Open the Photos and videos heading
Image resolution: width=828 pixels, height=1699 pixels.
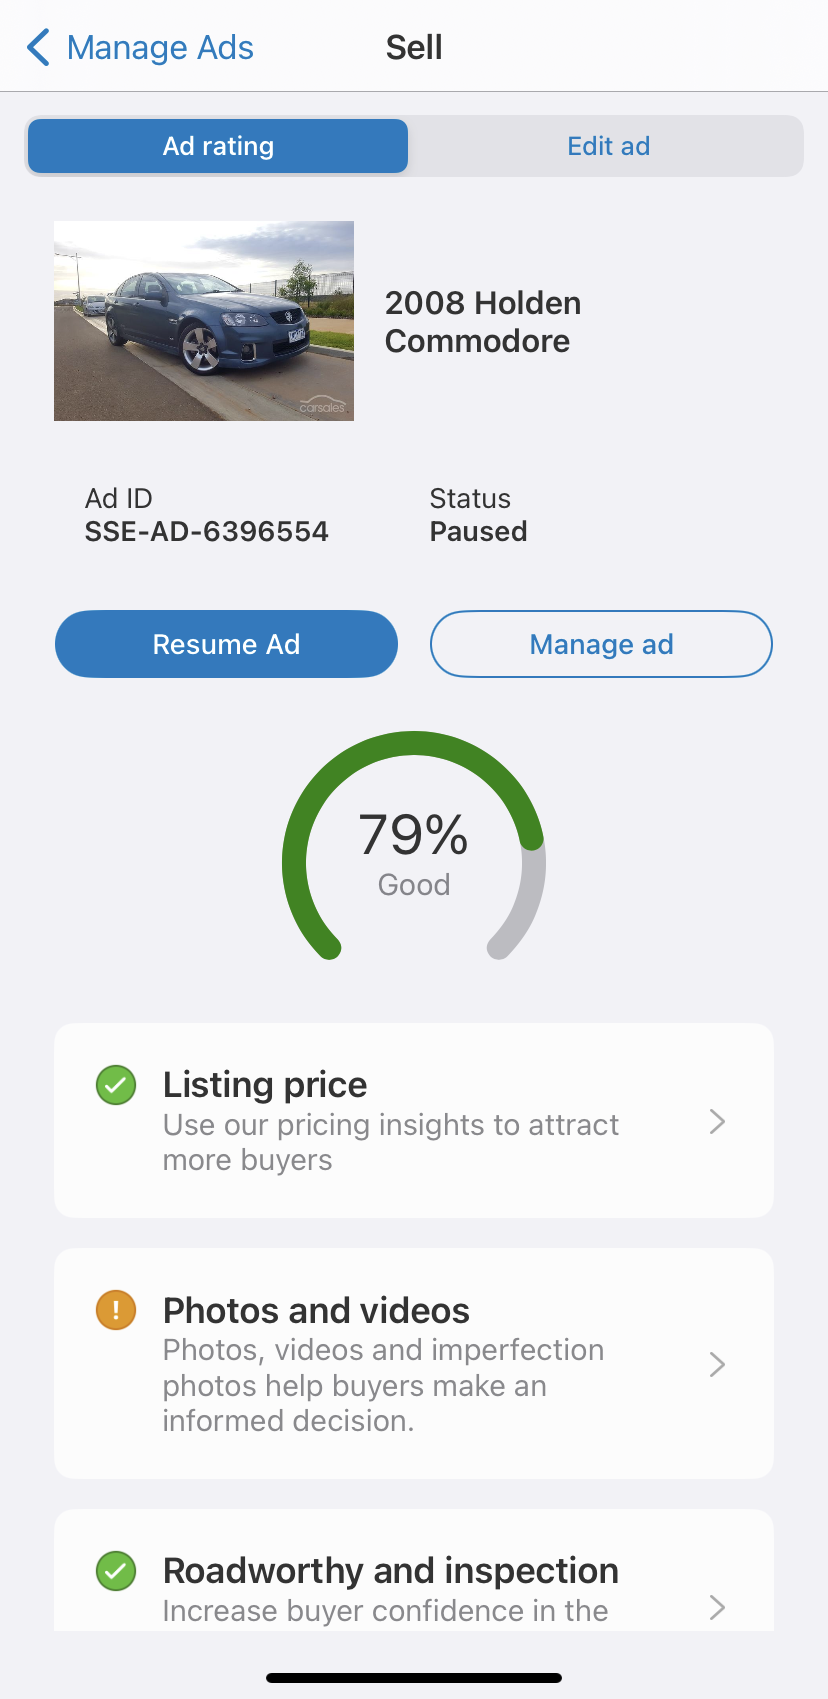click(x=316, y=1310)
